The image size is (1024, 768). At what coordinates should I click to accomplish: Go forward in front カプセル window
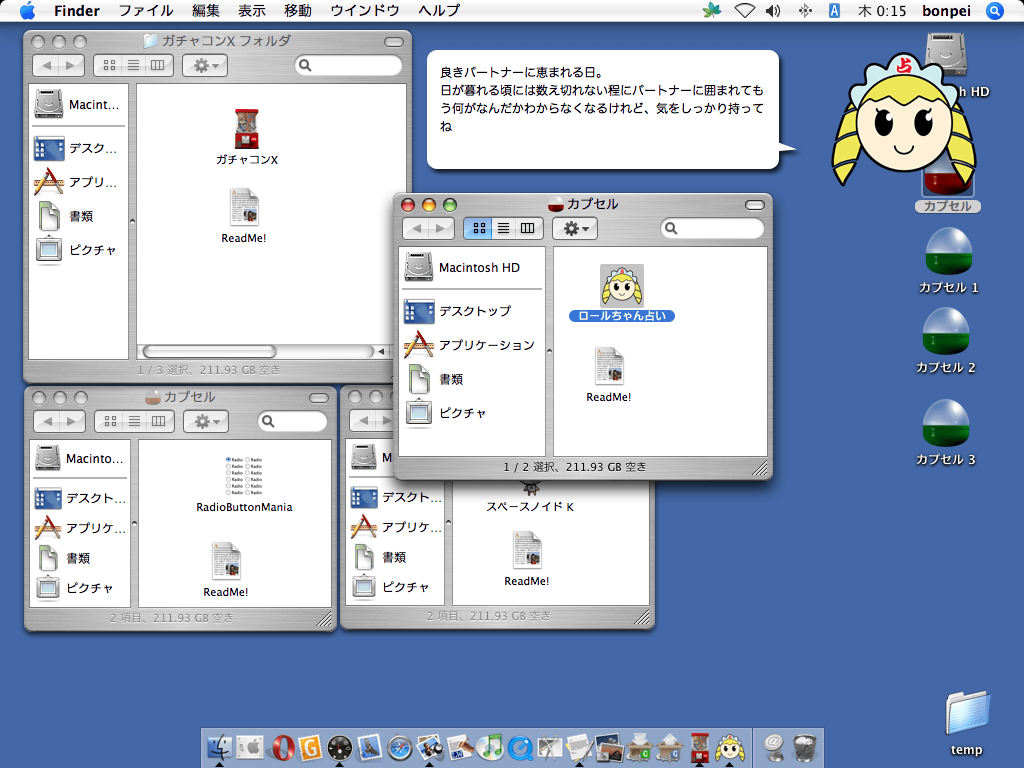coord(442,228)
